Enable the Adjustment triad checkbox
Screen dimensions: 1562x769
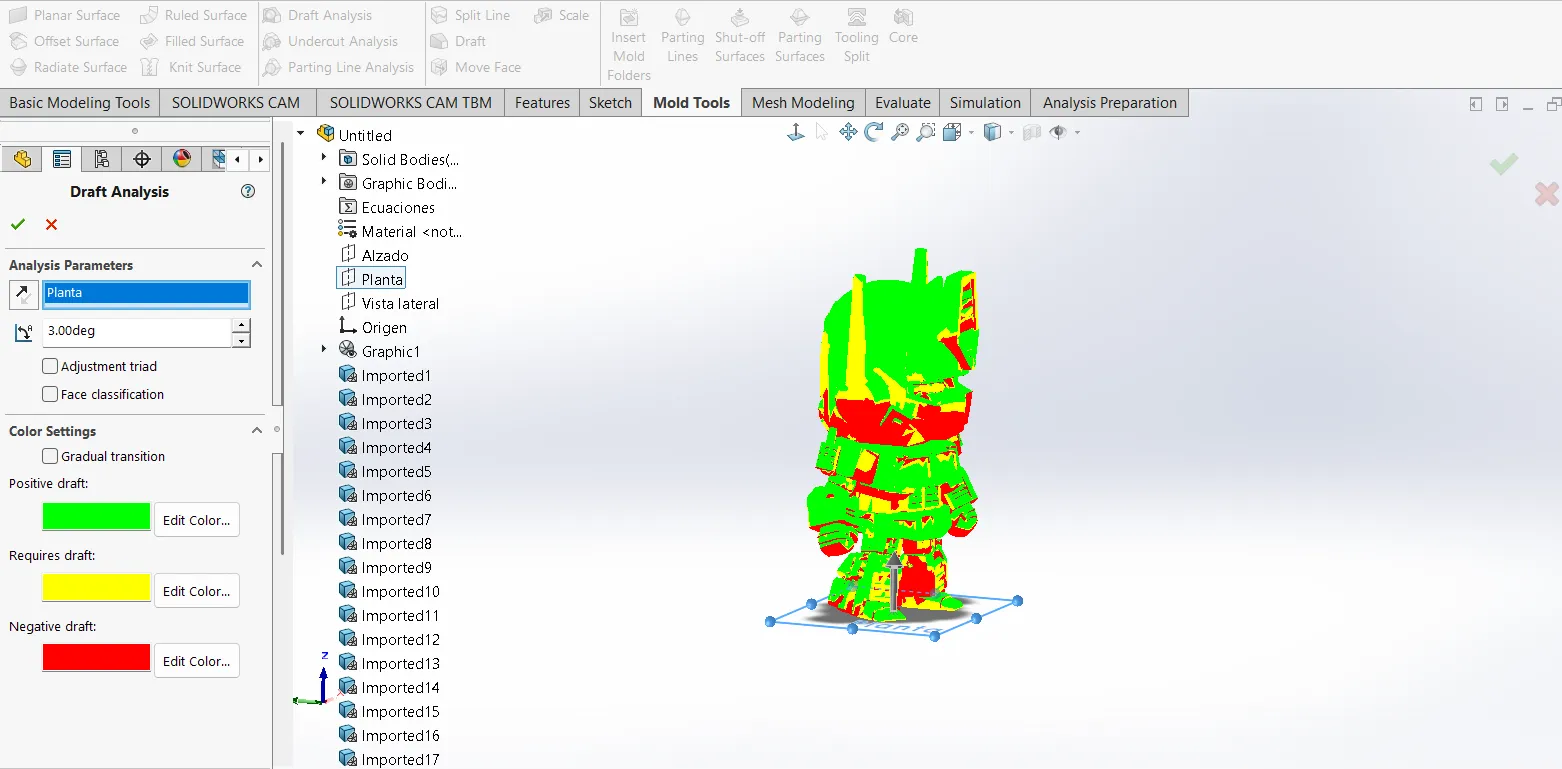coord(50,366)
